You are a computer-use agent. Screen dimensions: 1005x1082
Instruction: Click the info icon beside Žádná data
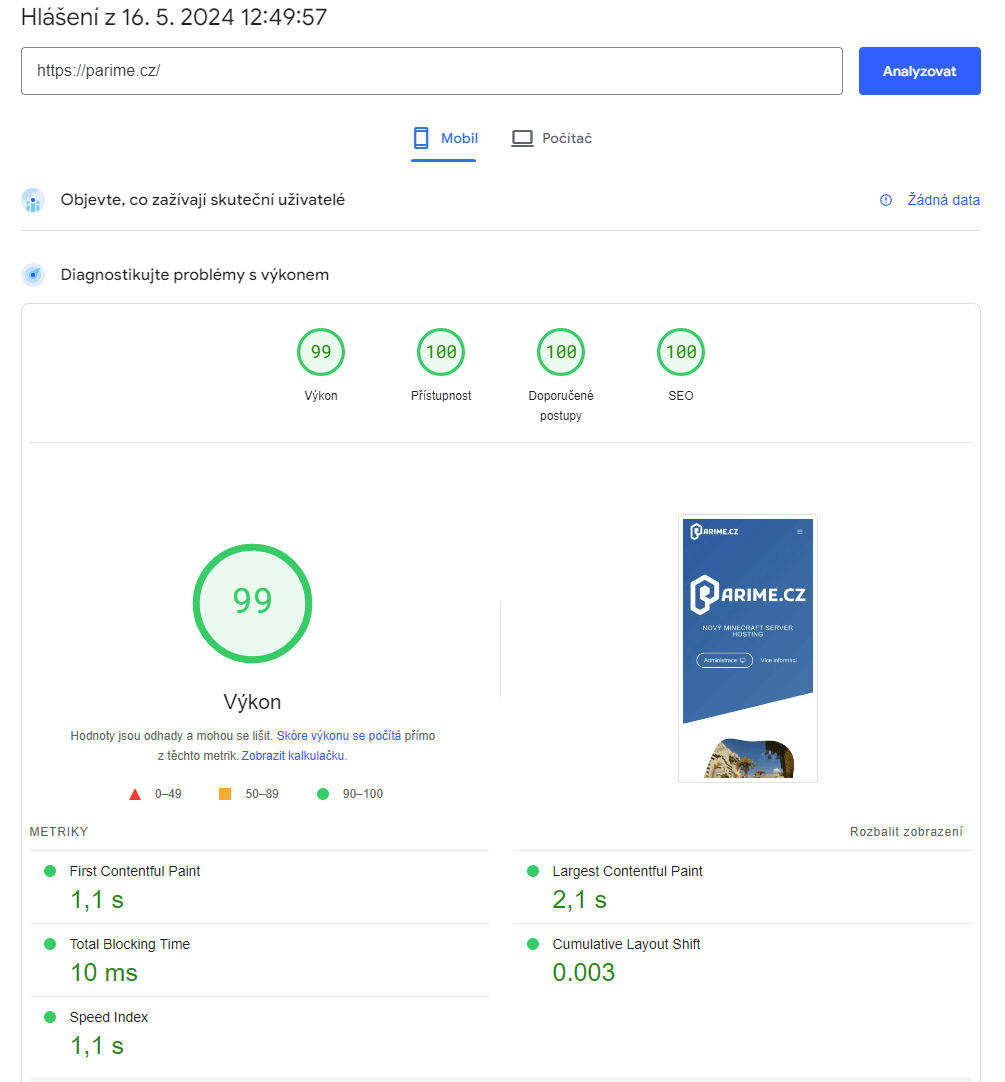coord(886,200)
